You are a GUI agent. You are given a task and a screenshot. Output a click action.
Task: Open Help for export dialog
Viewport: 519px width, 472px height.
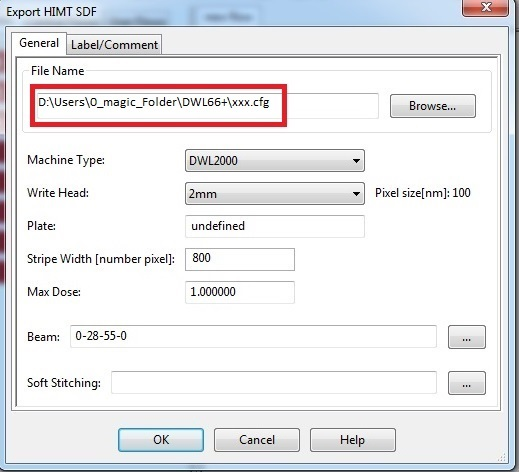353,440
